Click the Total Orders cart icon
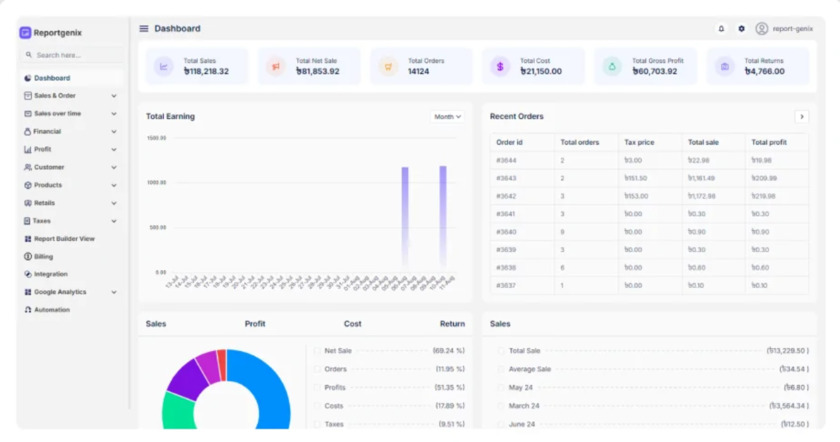 (388, 67)
